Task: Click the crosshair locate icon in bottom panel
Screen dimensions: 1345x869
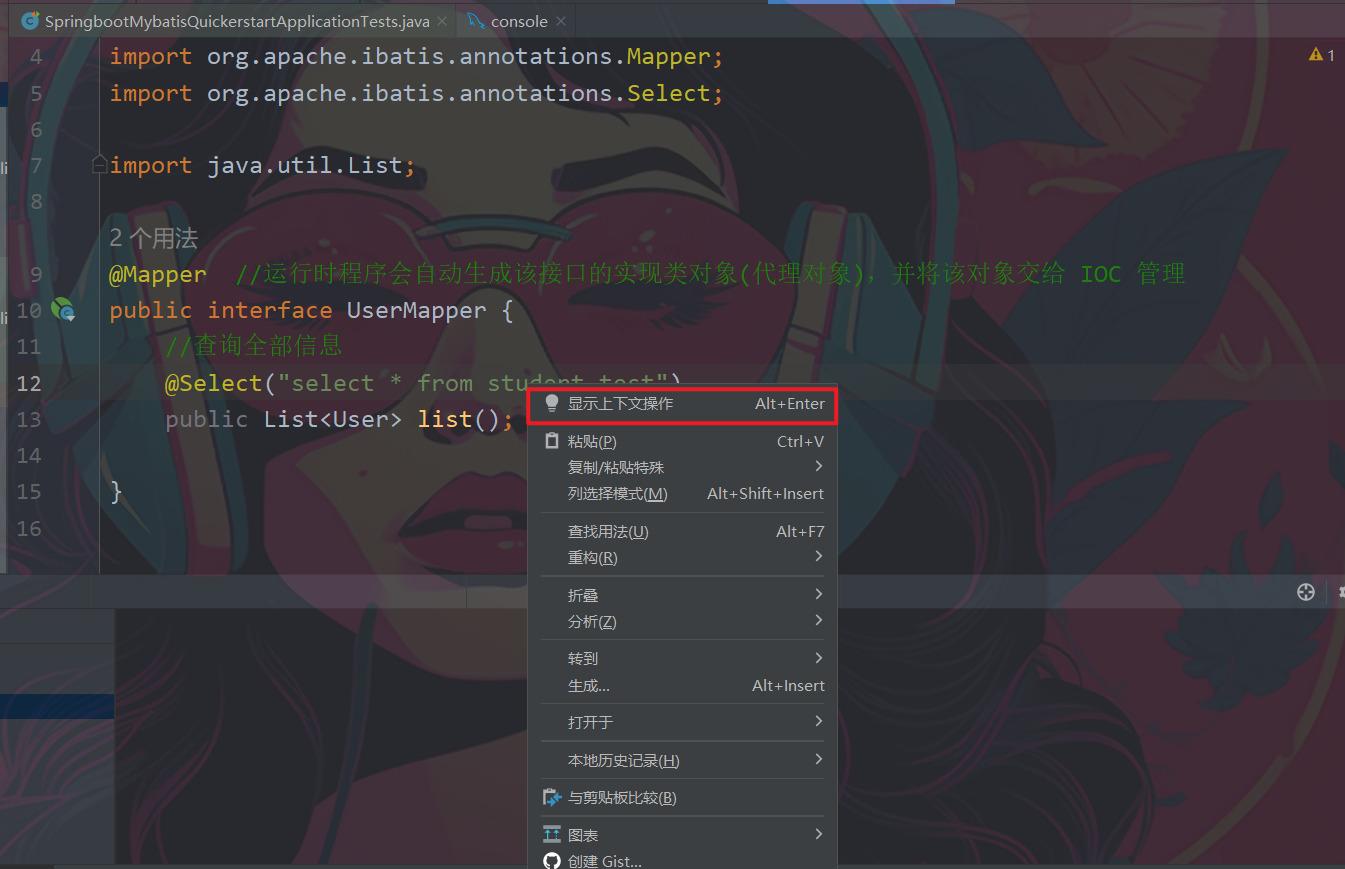Action: pyautogui.click(x=1305, y=592)
